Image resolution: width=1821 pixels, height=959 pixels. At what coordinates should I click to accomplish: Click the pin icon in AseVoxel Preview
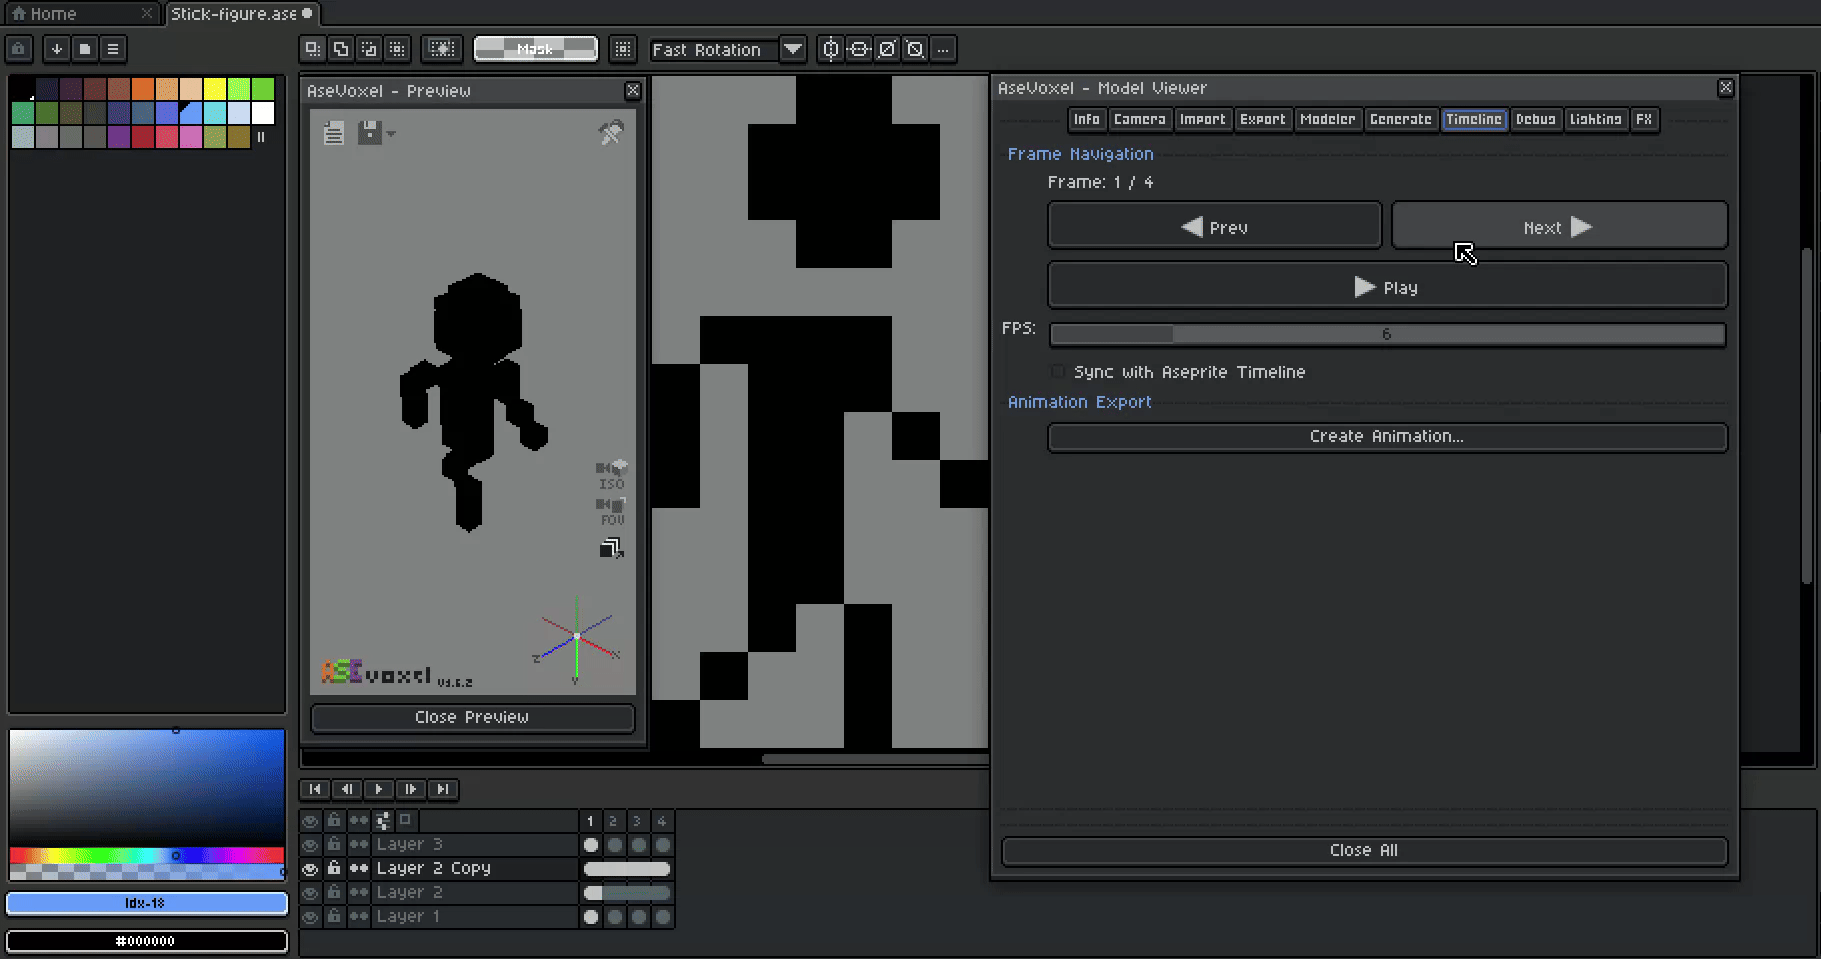point(610,132)
